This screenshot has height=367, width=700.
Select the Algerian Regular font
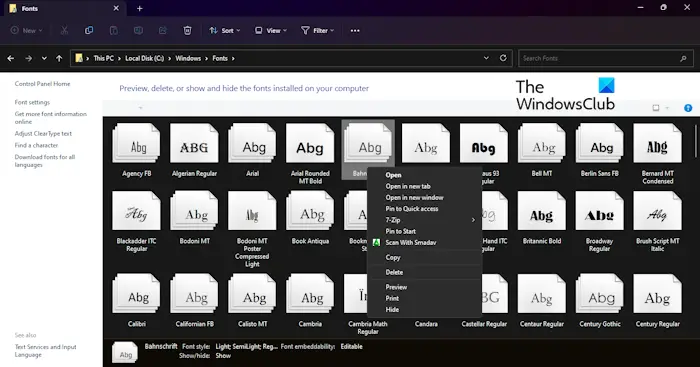(x=194, y=150)
